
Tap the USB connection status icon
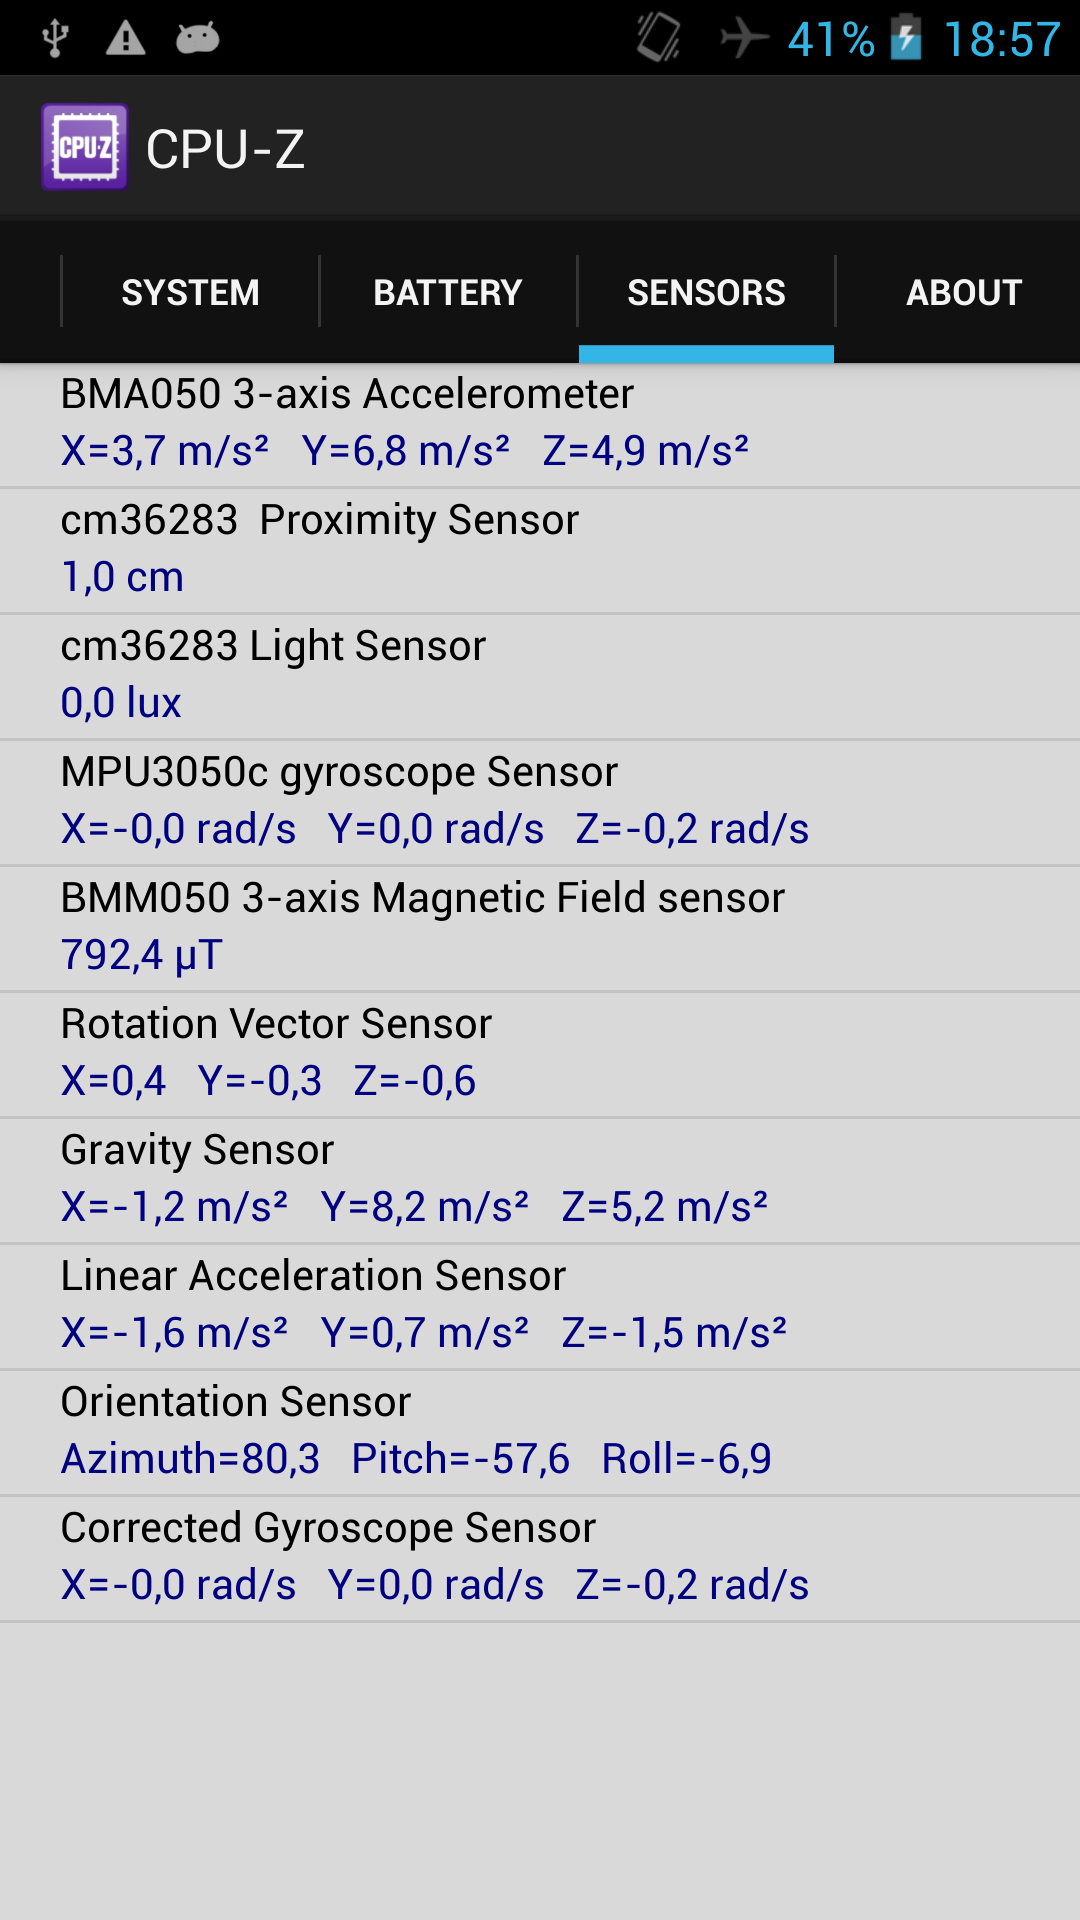tap(55, 38)
